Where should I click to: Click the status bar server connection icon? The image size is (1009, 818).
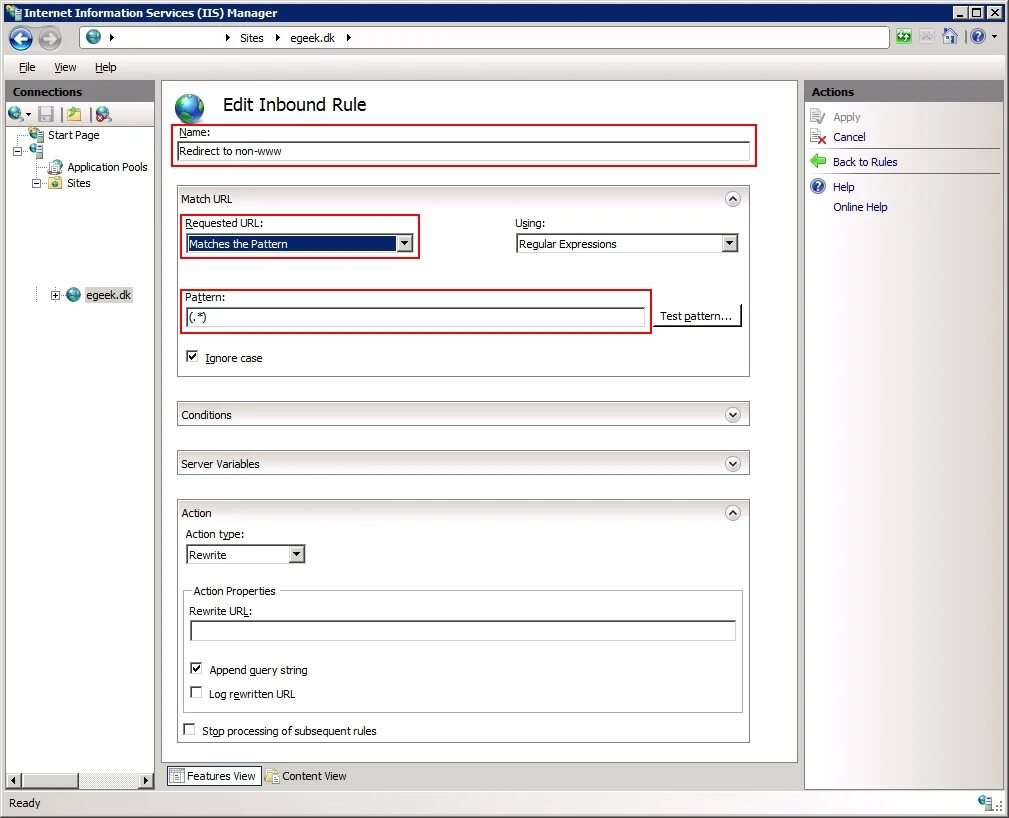985,803
